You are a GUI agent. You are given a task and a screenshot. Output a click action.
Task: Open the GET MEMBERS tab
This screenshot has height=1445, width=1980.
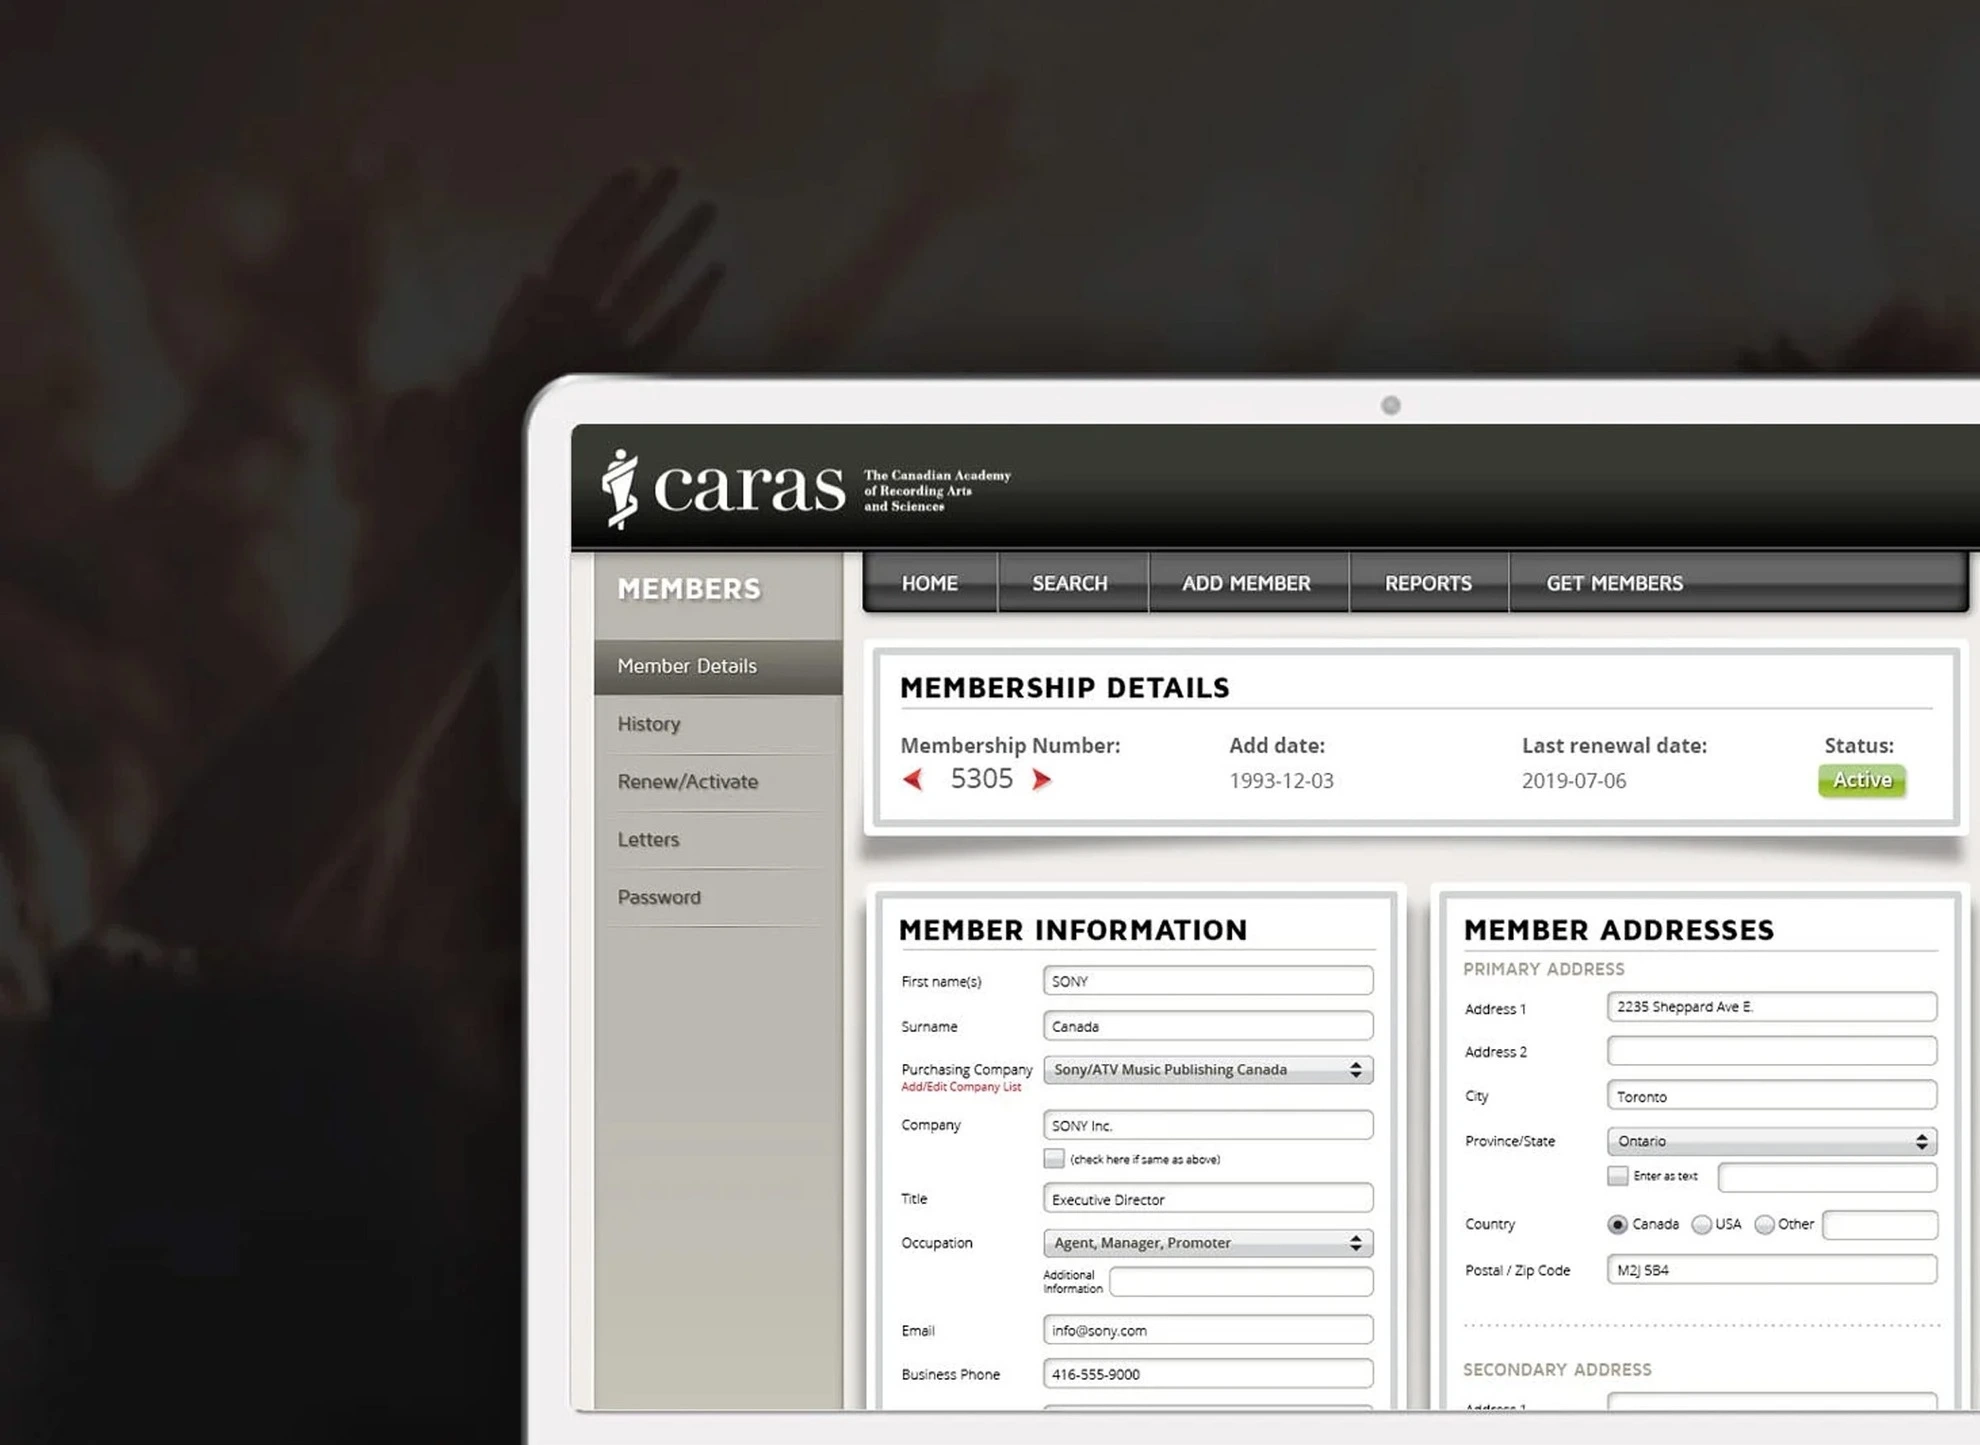click(1614, 583)
